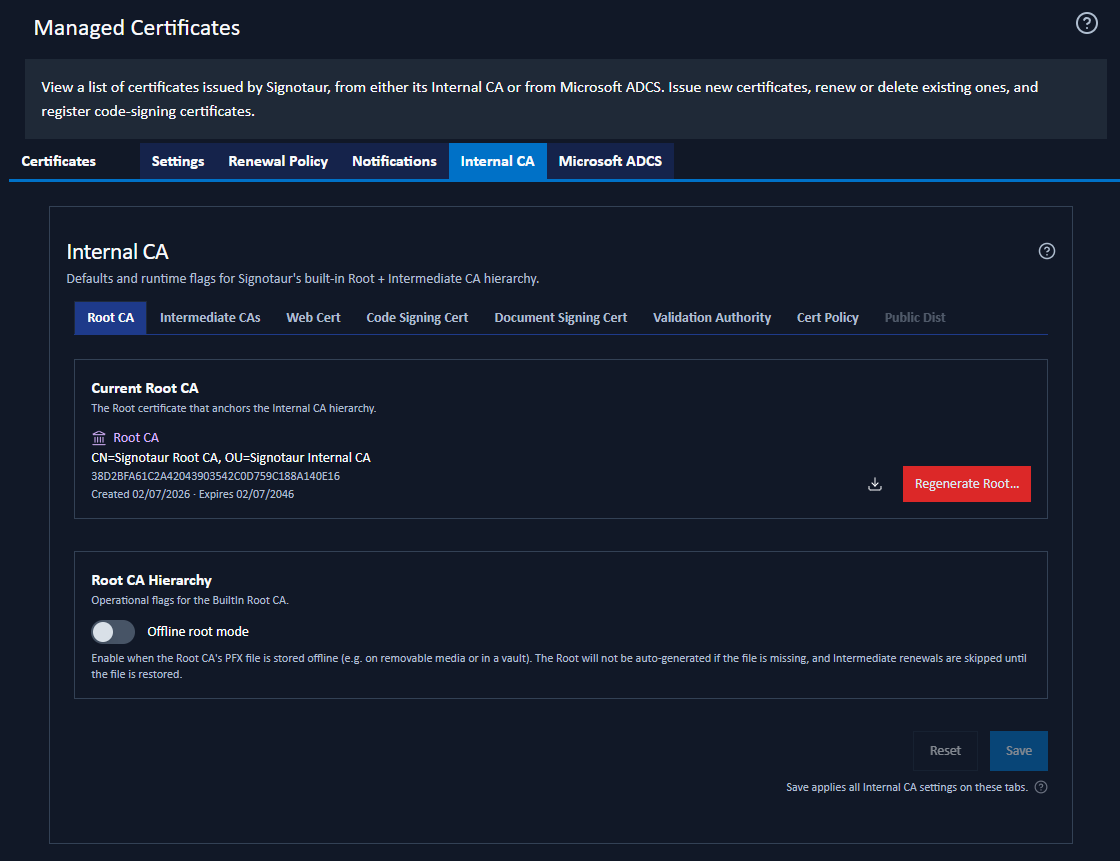The height and width of the screenshot is (861, 1120).
Task: Click the CN=Signotaur Root CA subject text
Action: click(231, 457)
